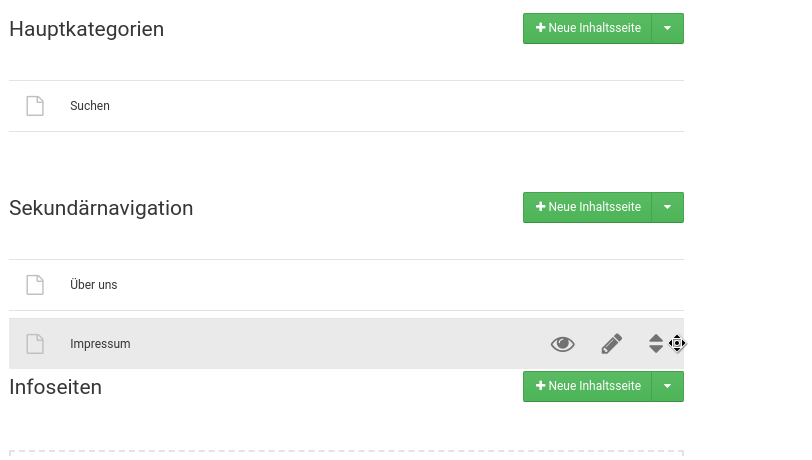
Task: Expand the dropdown arrow in Hauptkategorien
Action: tap(667, 28)
